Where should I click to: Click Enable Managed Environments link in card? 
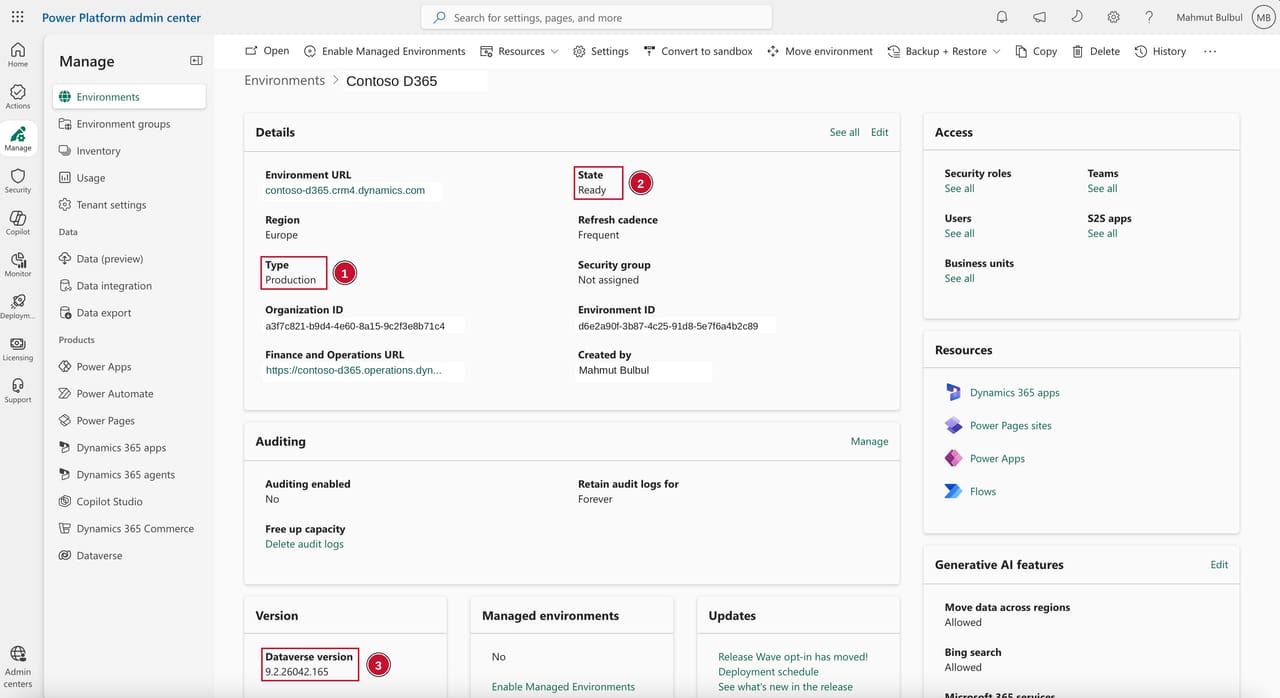pyautogui.click(x=563, y=687)
